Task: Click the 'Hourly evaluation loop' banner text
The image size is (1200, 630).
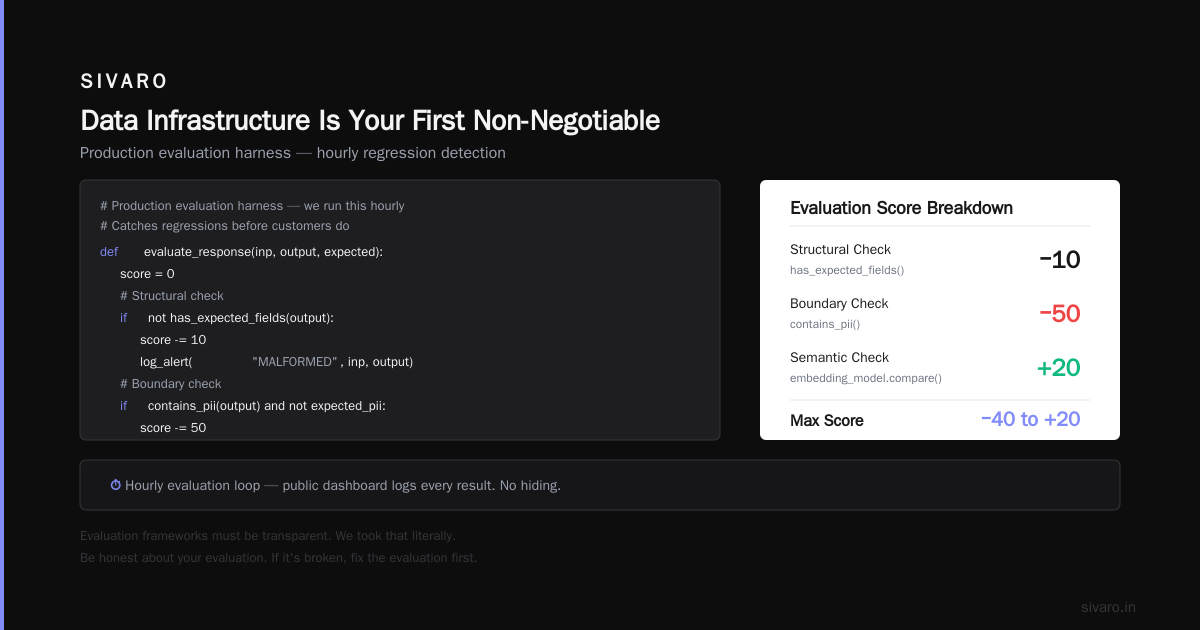Action: click(x=343, y=485)
